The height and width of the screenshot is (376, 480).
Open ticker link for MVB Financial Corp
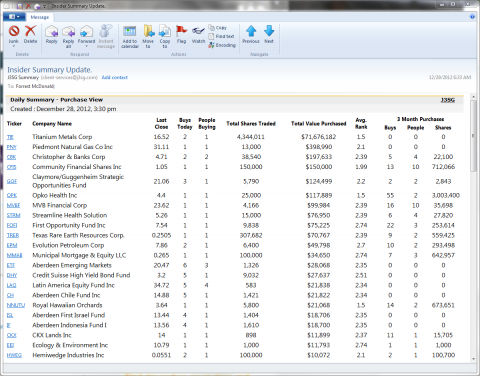click(13, 205)
